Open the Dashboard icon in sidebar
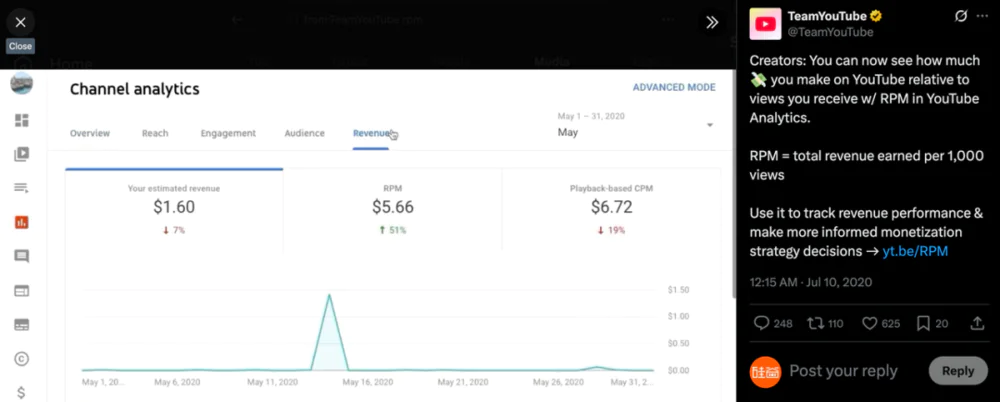The height and width of the screenshot is (402, 1000). tap(21, 120)
